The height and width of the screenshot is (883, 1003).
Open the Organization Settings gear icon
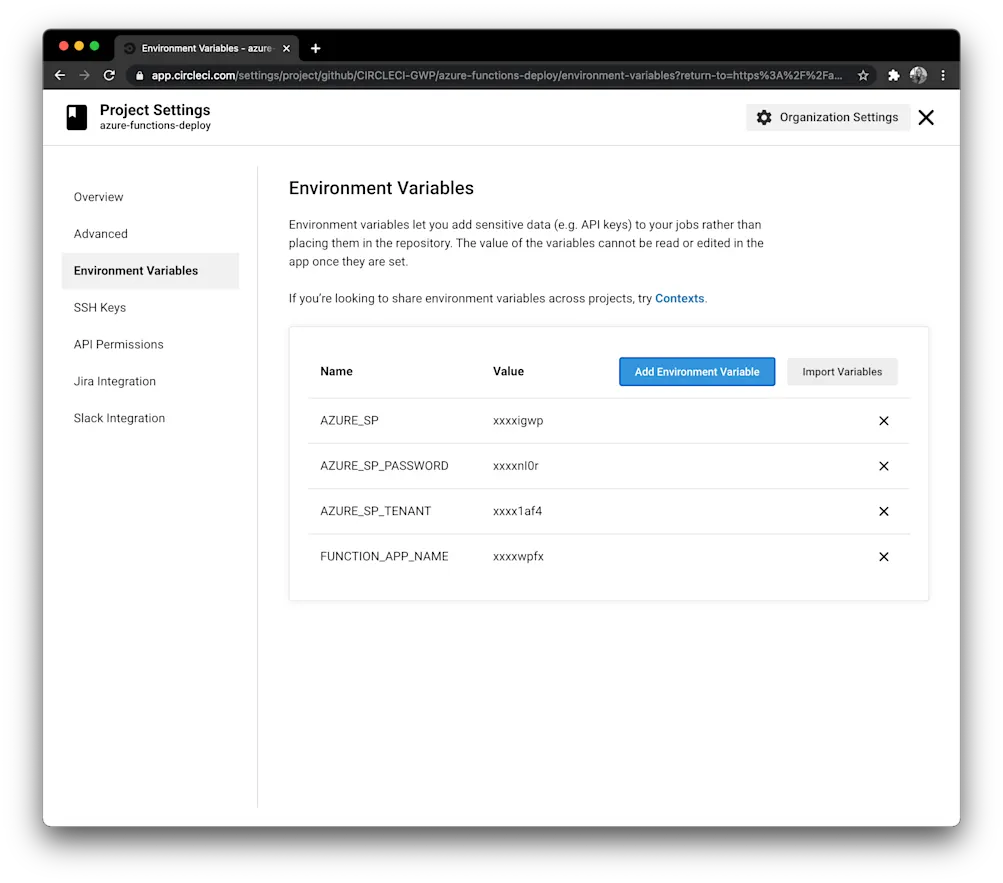coord(764,117)
